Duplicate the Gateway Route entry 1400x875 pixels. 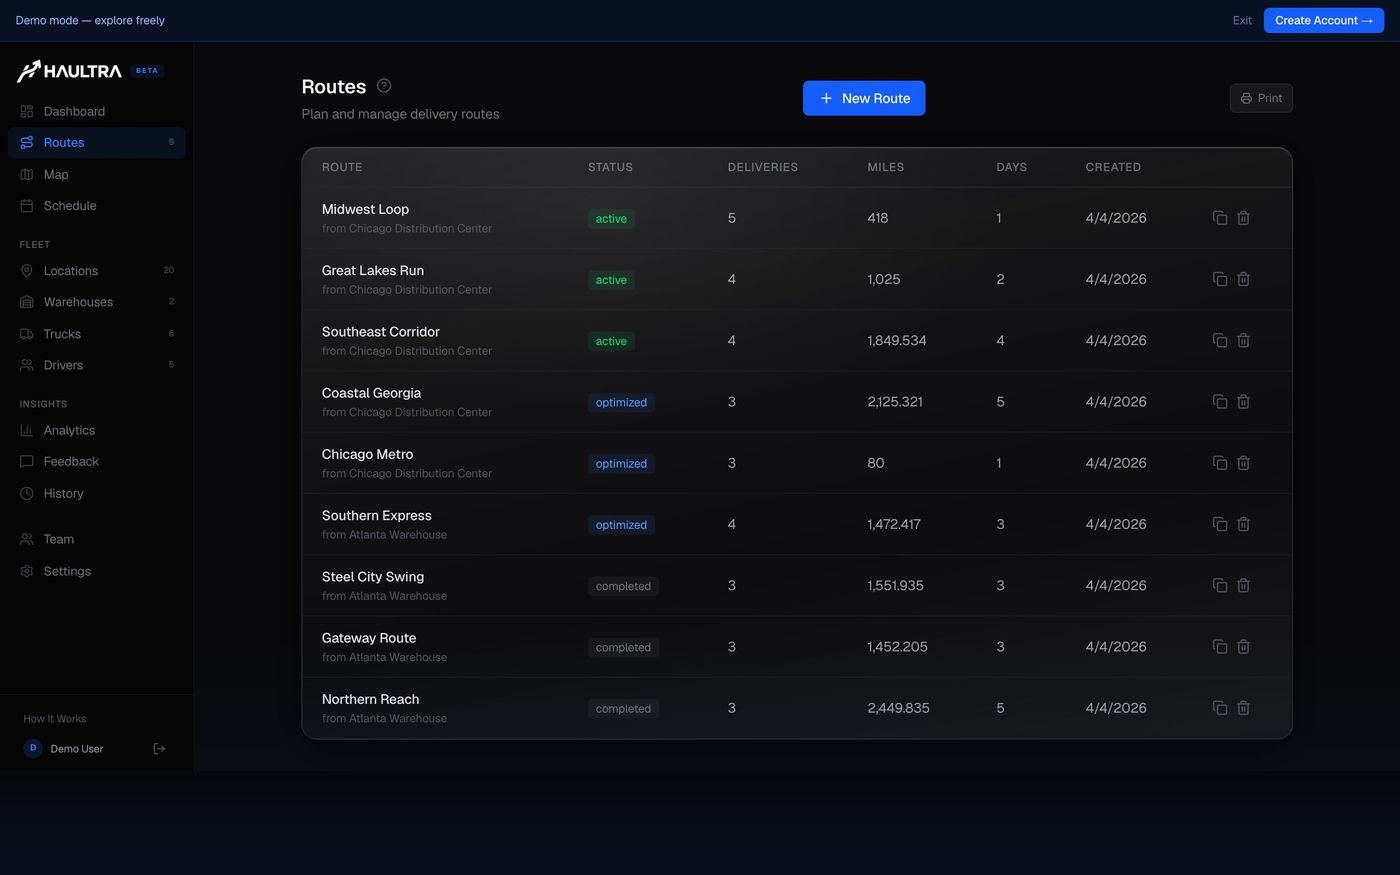coord(1220,647)
